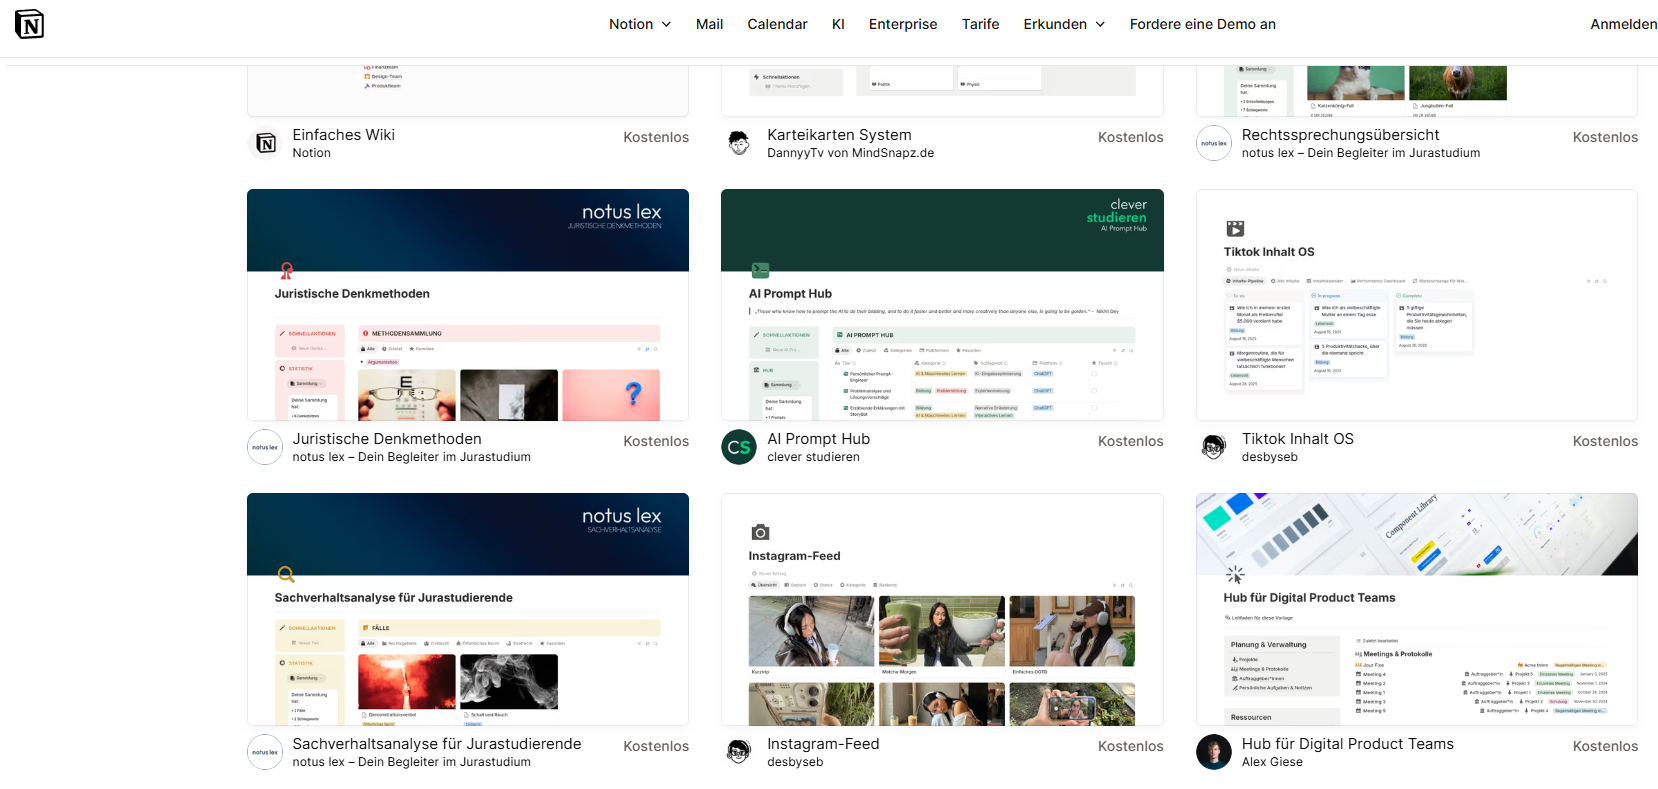1658x789 pixels.
Task: Open the Enterprise page
Action: point(903,24)
